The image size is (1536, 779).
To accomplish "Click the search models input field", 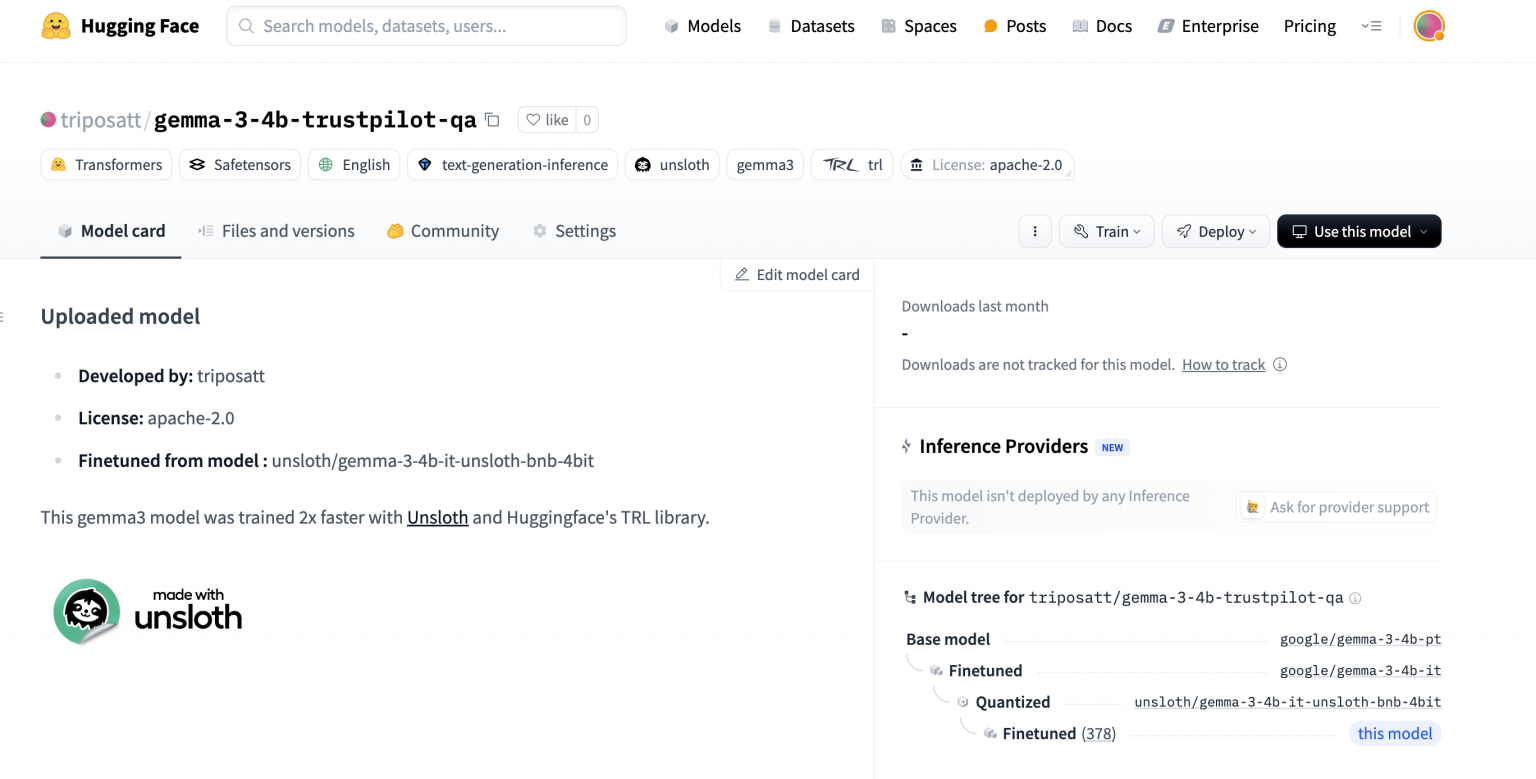I will 426,25.
